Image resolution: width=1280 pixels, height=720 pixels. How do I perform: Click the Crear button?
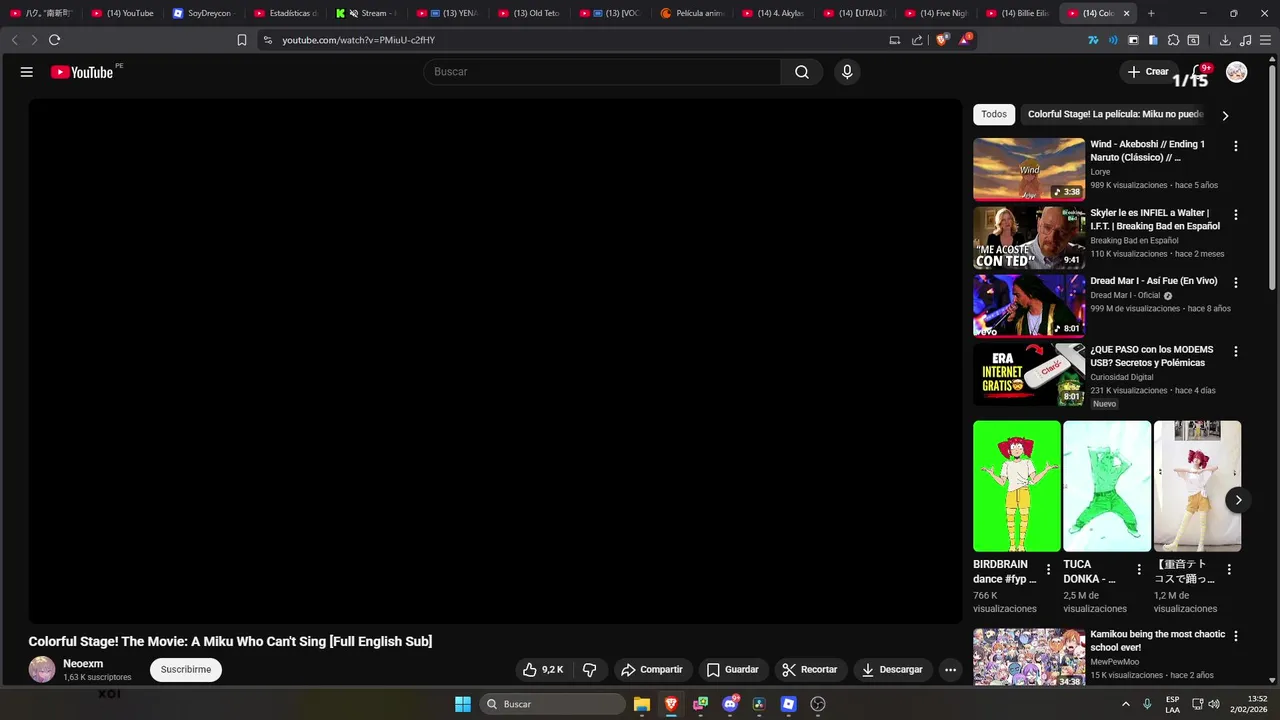click(1148, 72)
